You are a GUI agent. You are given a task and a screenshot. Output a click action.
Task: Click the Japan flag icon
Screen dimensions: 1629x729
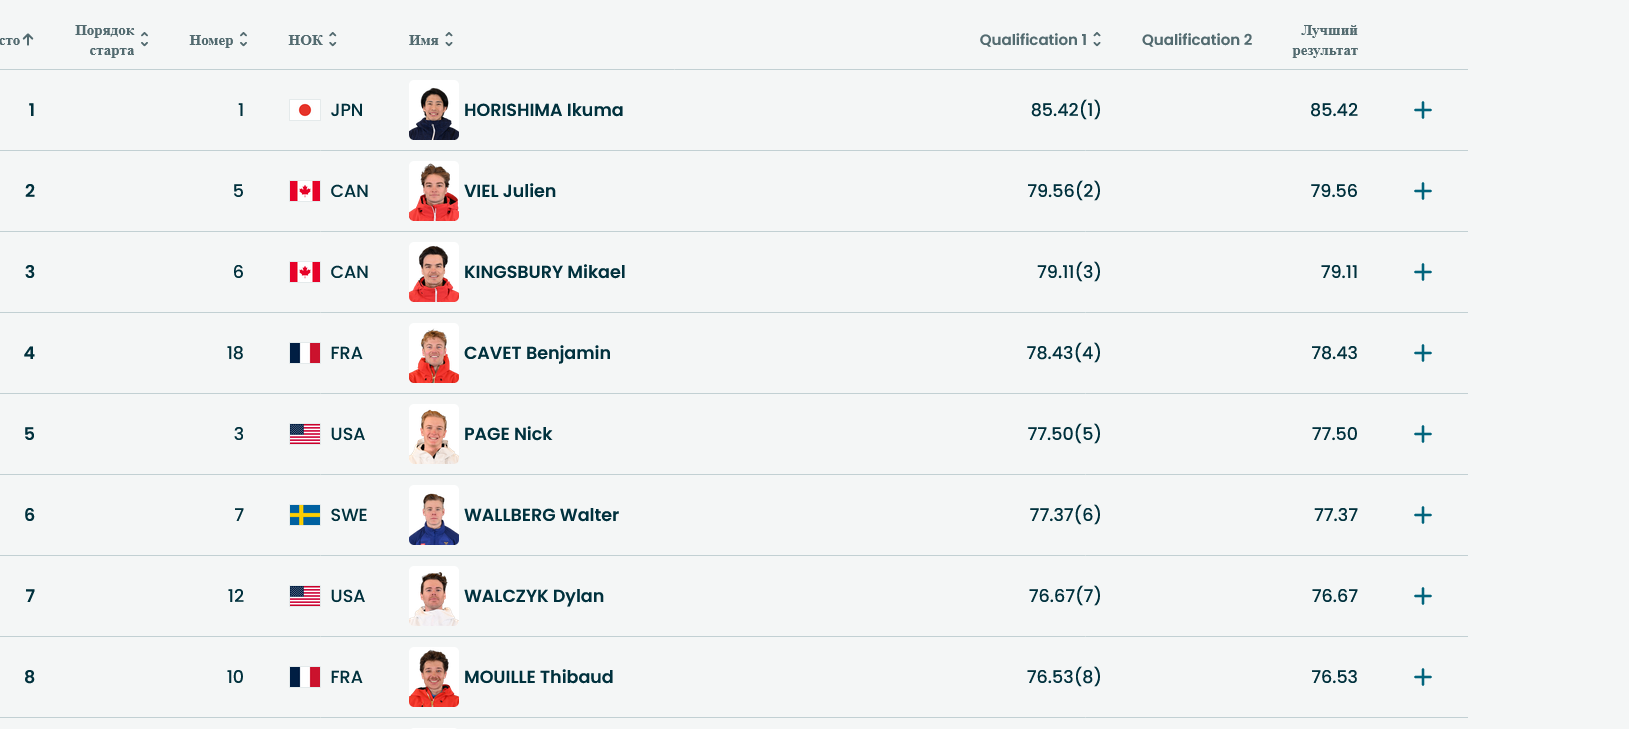pyautogui.click(x=305, y=110)
